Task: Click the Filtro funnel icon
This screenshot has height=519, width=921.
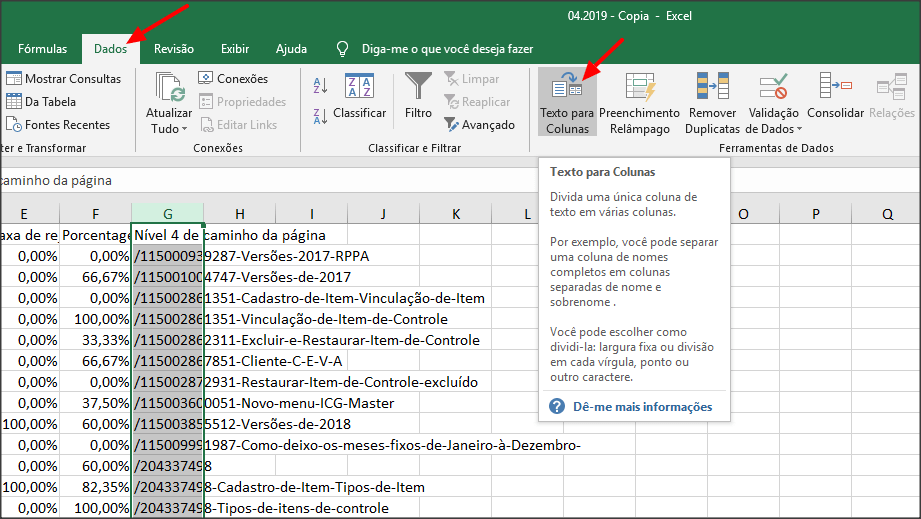Action: 418,86
